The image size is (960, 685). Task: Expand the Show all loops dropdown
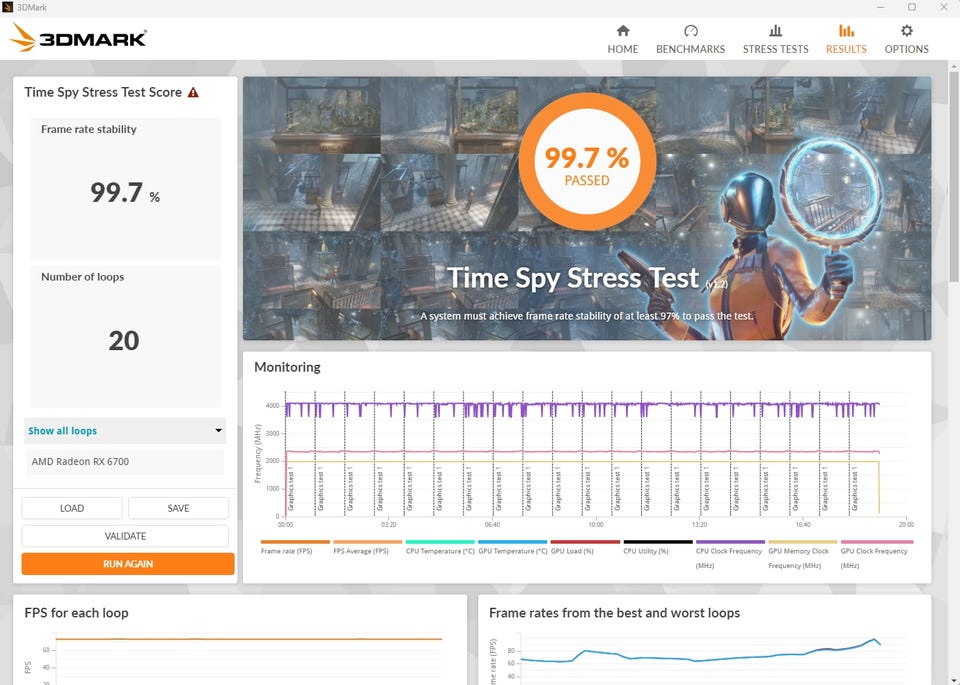[125, 431]
